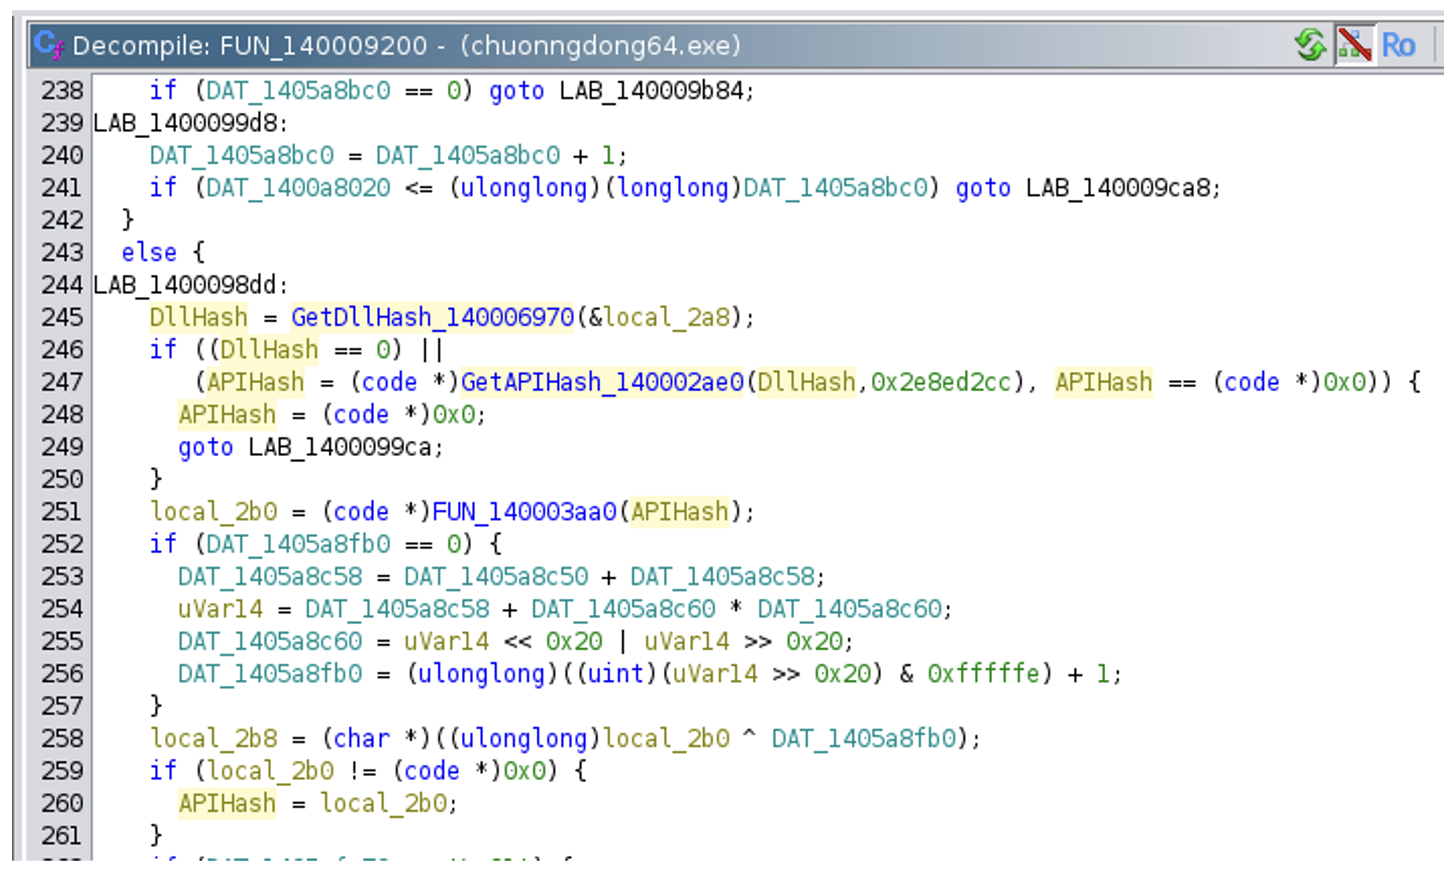The width and height of the screenshot is (1454, 876).
Task: Click the goto target LAB_140009b84
Action: point(651,91)
